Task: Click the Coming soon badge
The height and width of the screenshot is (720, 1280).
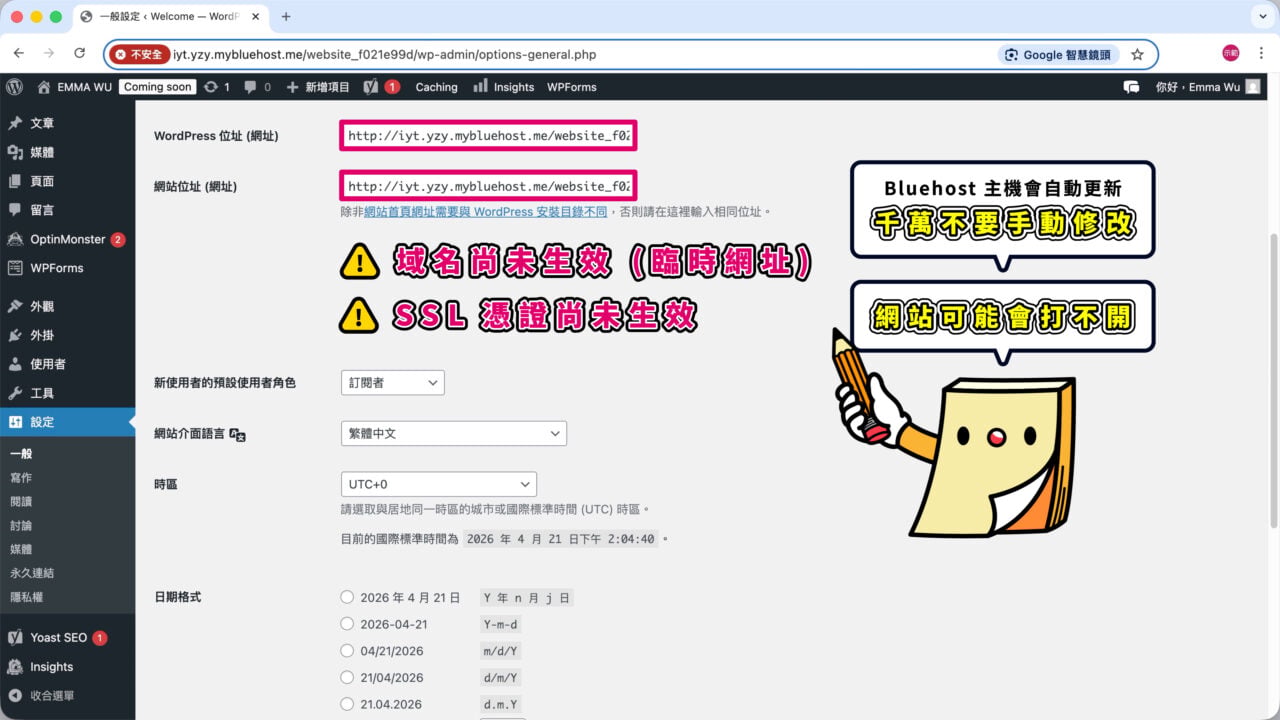Action: click(157, 87)
